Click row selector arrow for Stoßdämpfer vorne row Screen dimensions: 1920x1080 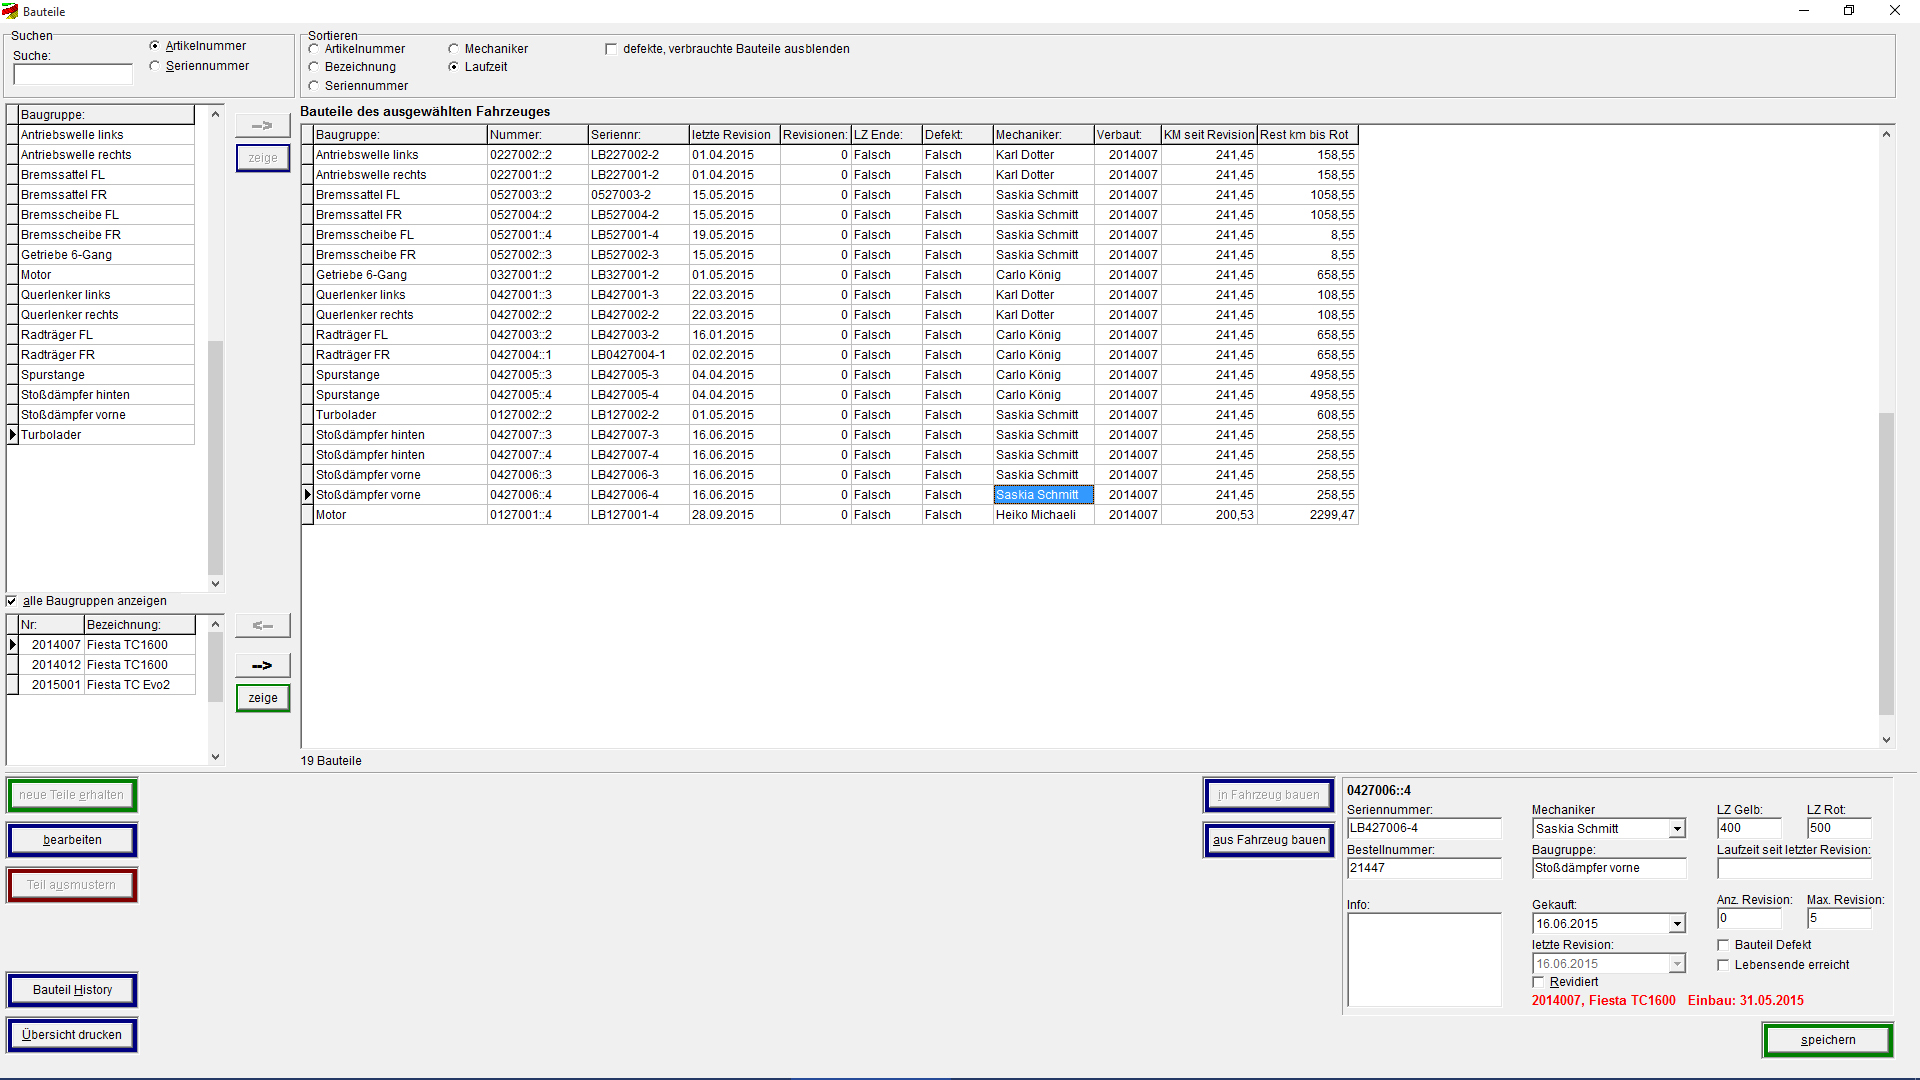[x=308, y=495]
